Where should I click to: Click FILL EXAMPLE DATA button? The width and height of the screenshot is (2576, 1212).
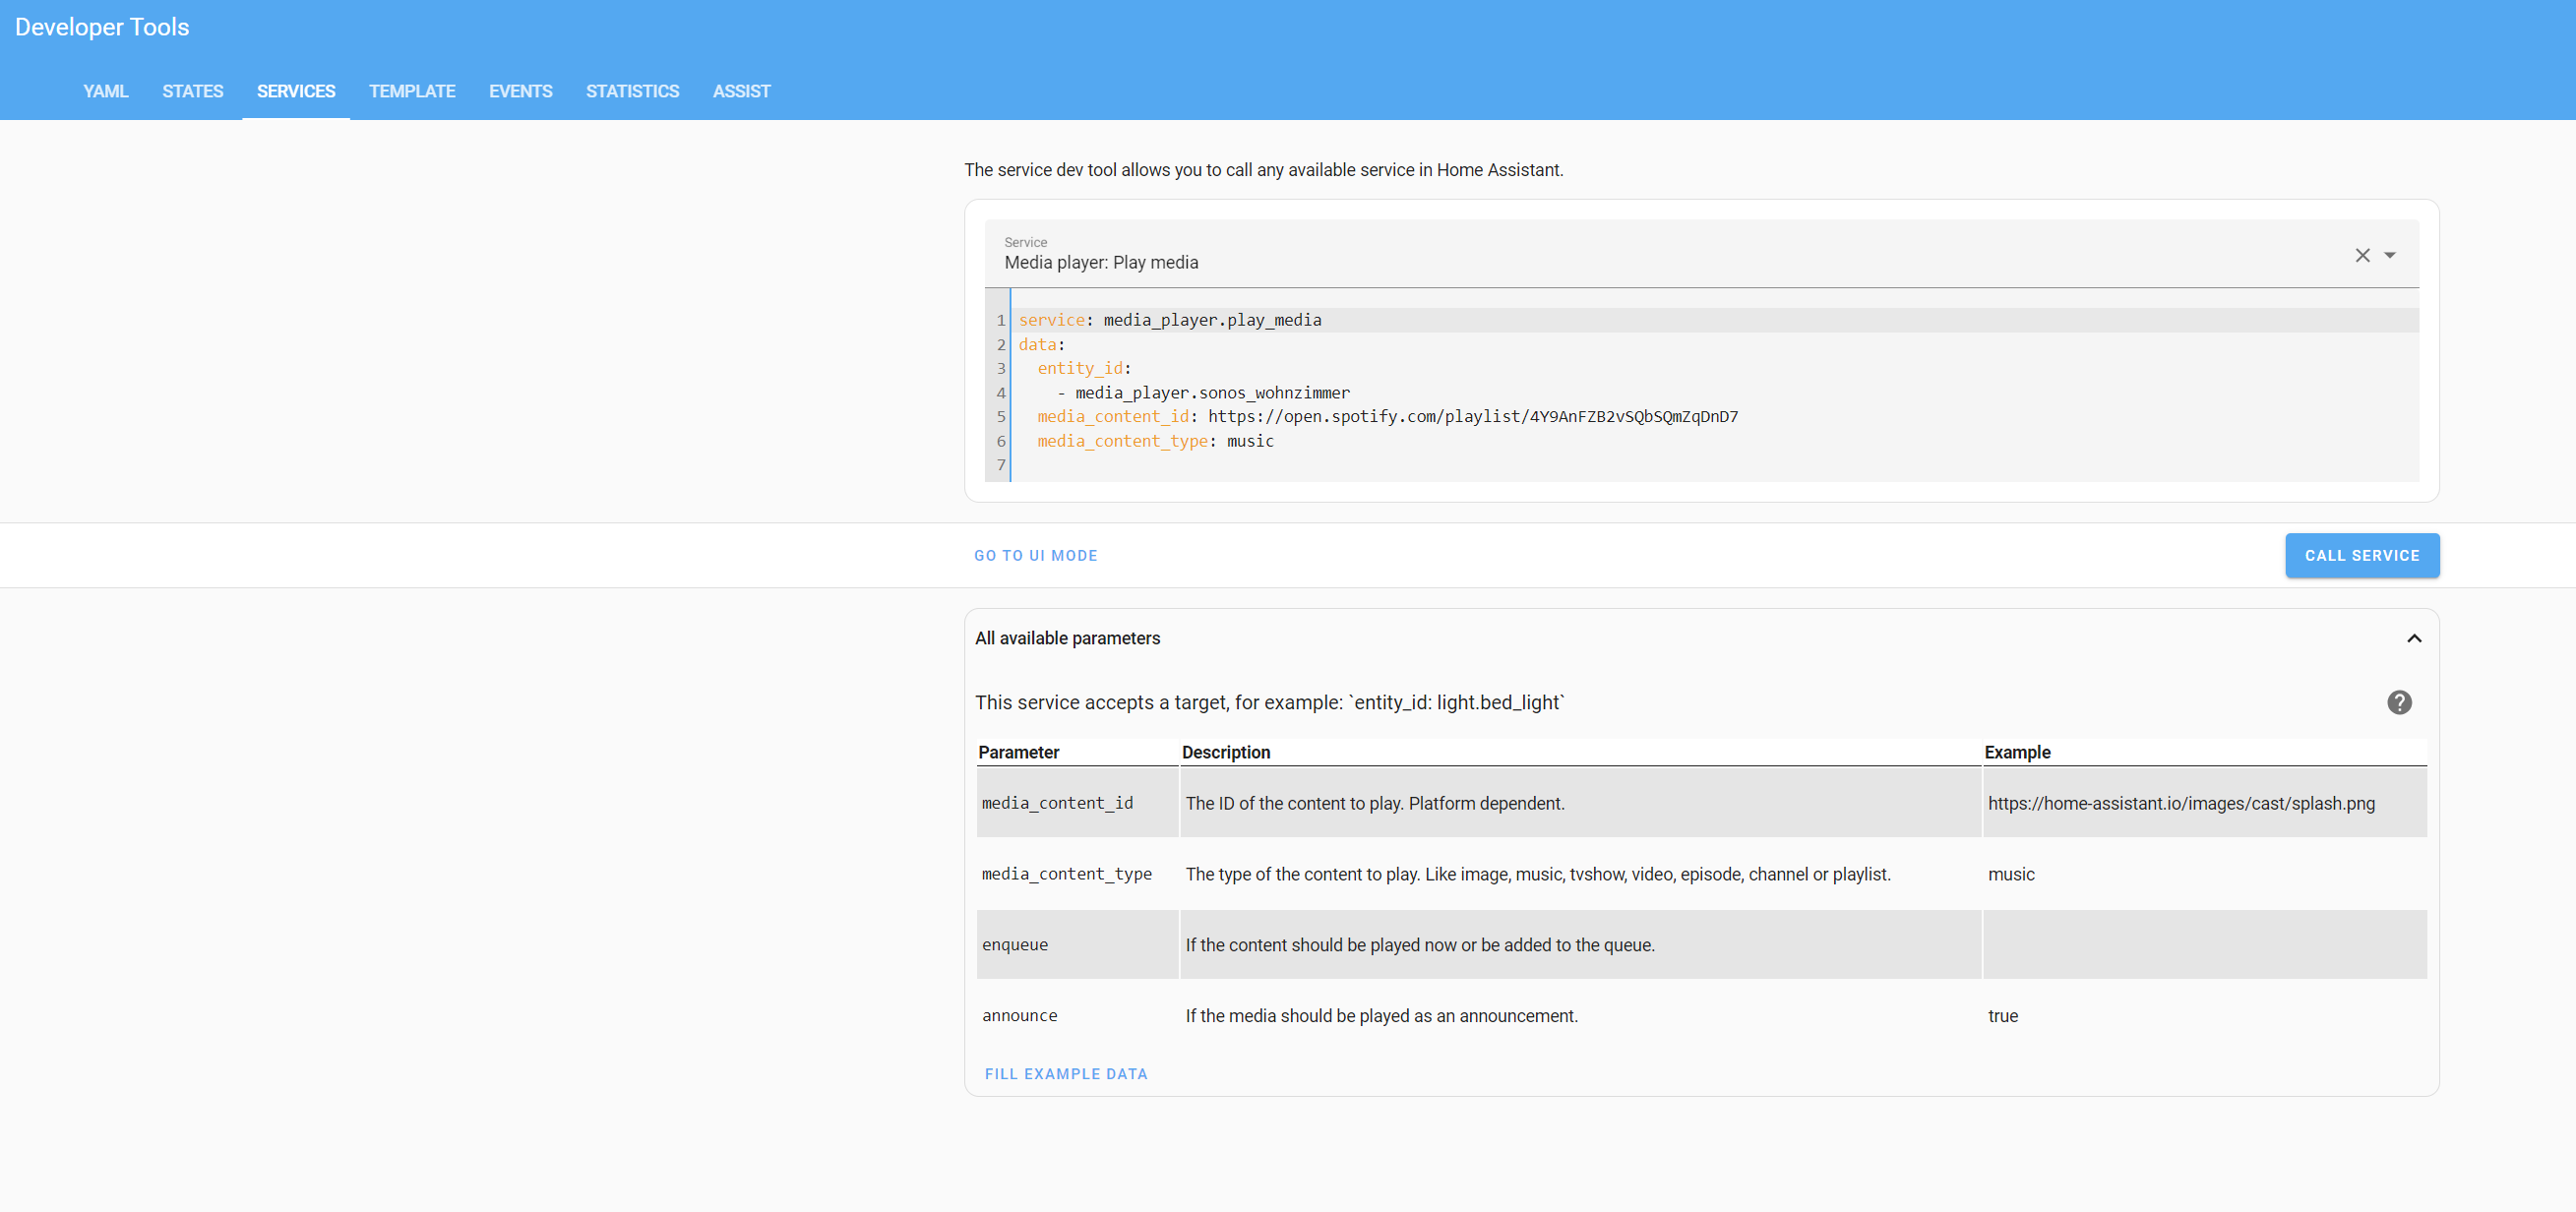1066,1073
